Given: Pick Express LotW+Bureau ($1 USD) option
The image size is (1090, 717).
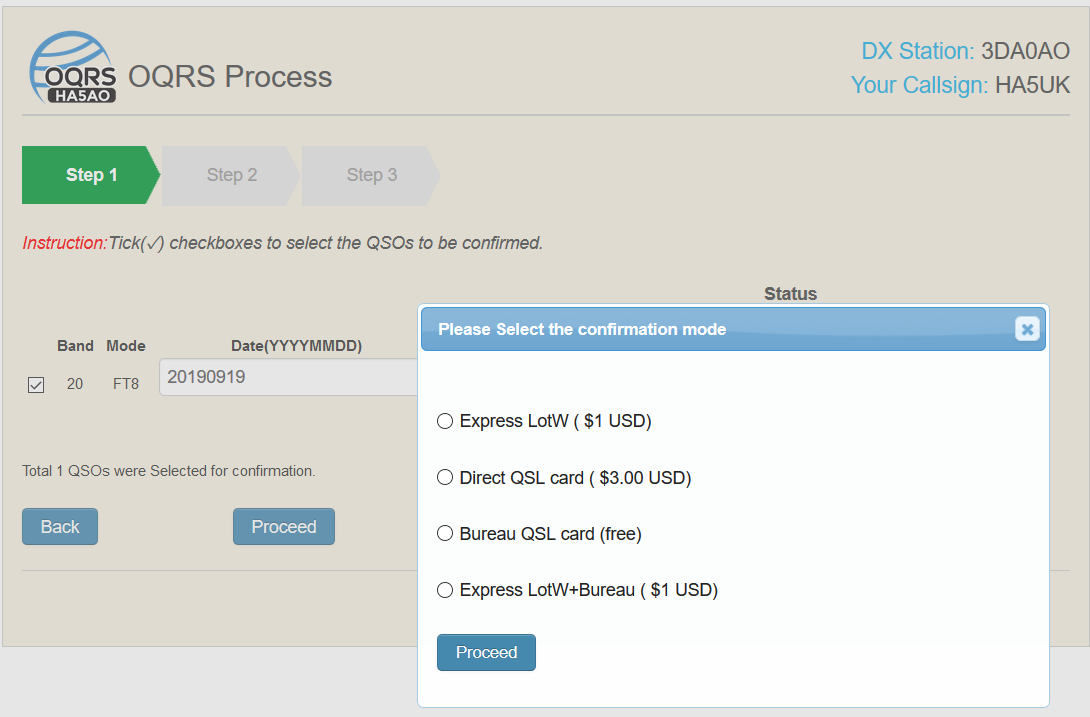Looking at the screenshot, I should [445, 590].
